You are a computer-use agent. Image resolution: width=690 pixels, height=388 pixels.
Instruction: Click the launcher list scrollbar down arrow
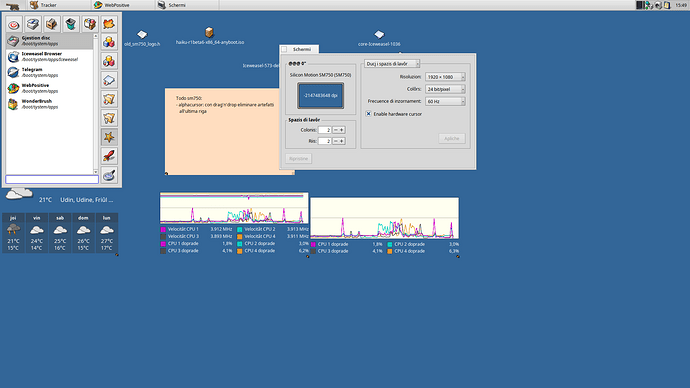pos(96,172)
